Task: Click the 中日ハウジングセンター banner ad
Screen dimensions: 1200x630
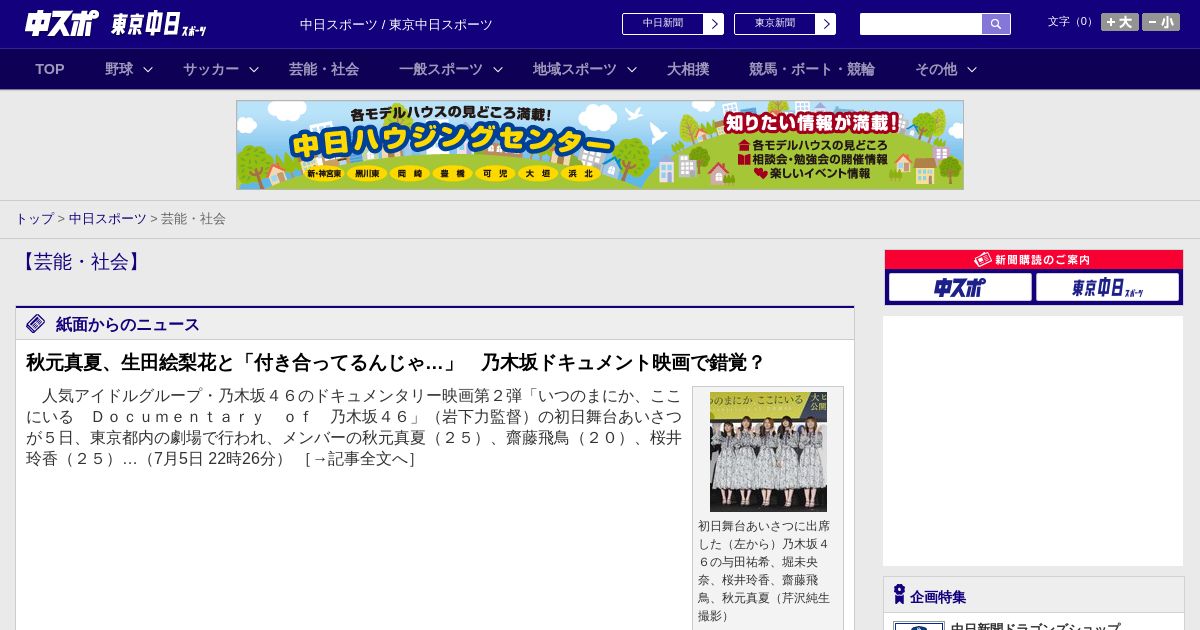Action: pyautogui.click(x=600, y=145)
